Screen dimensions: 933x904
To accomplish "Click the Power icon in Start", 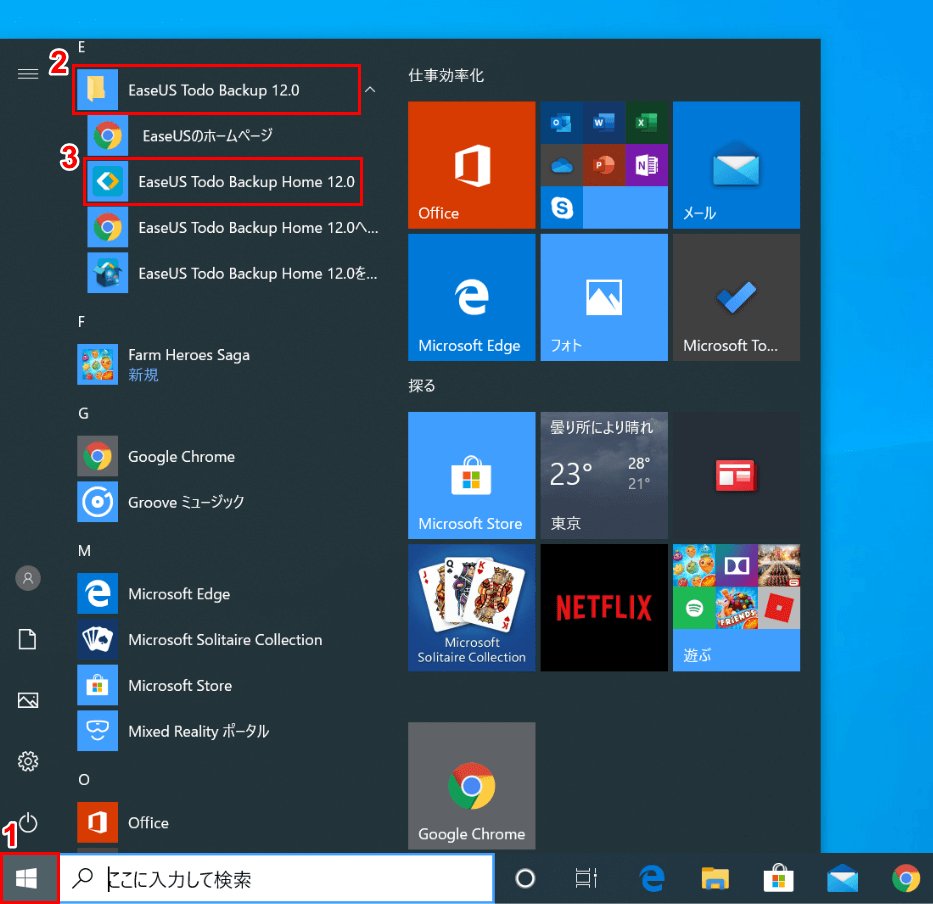I will click(x=28, y=823).
